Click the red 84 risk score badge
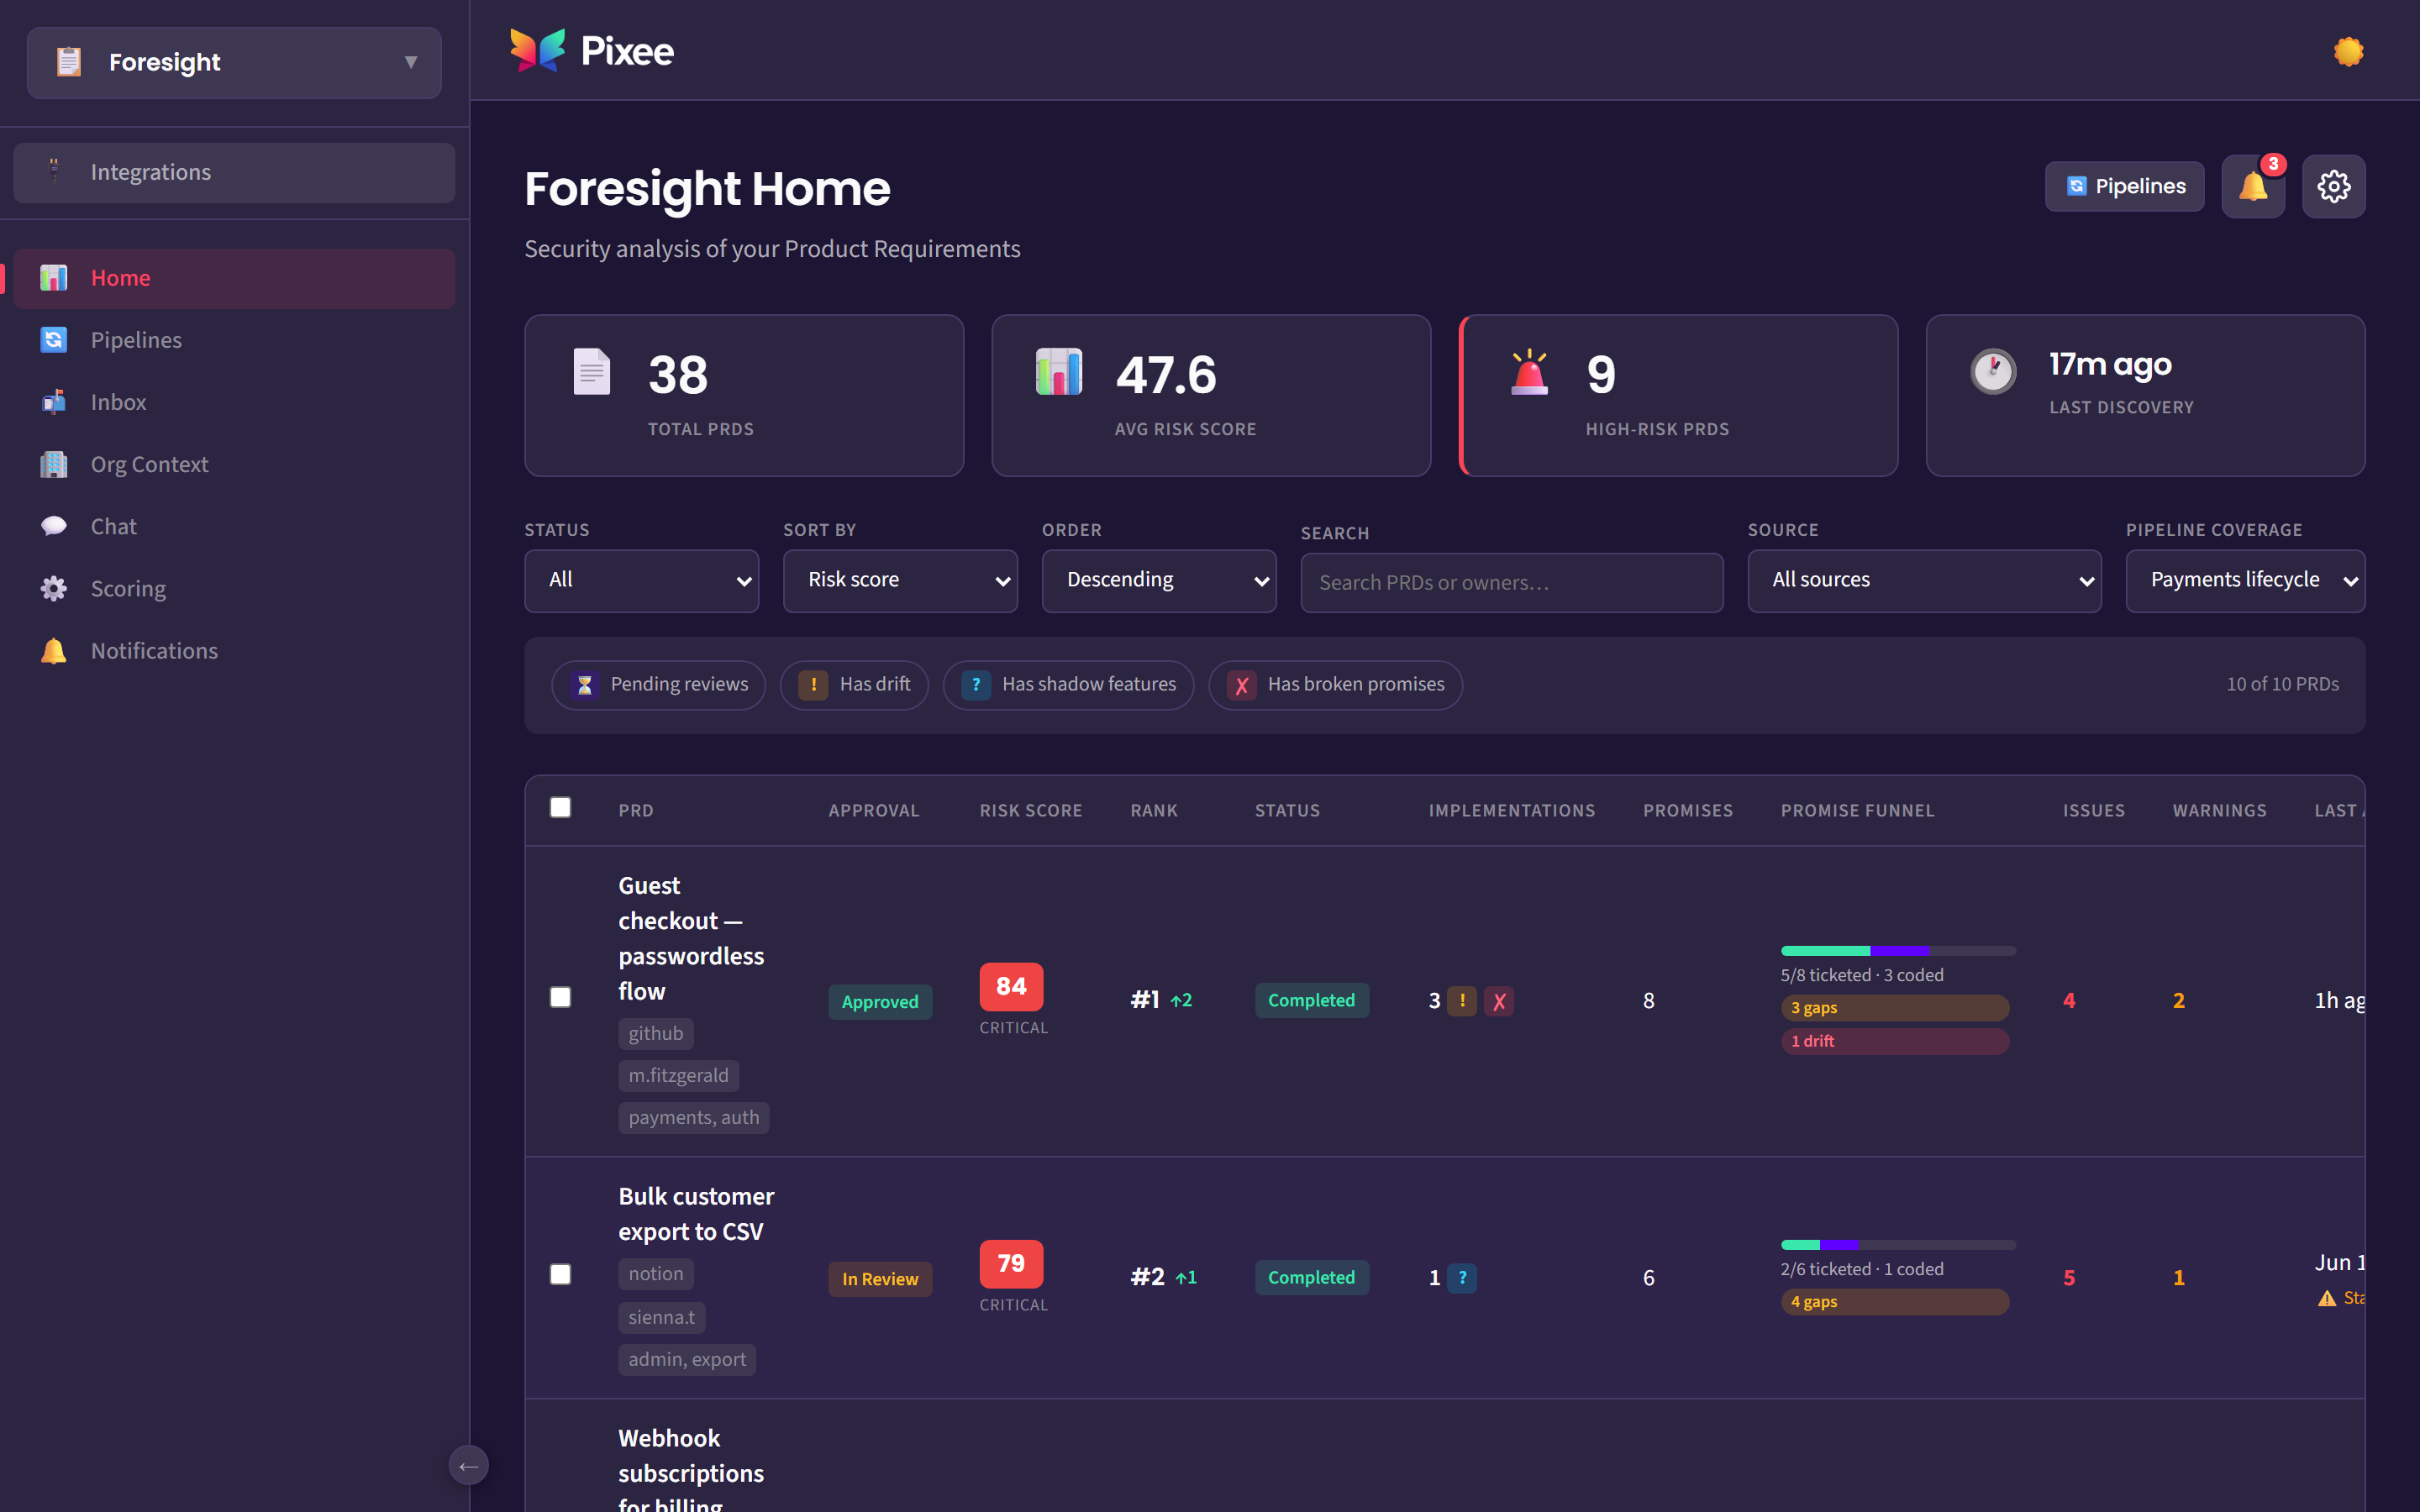 [1011, 987]
